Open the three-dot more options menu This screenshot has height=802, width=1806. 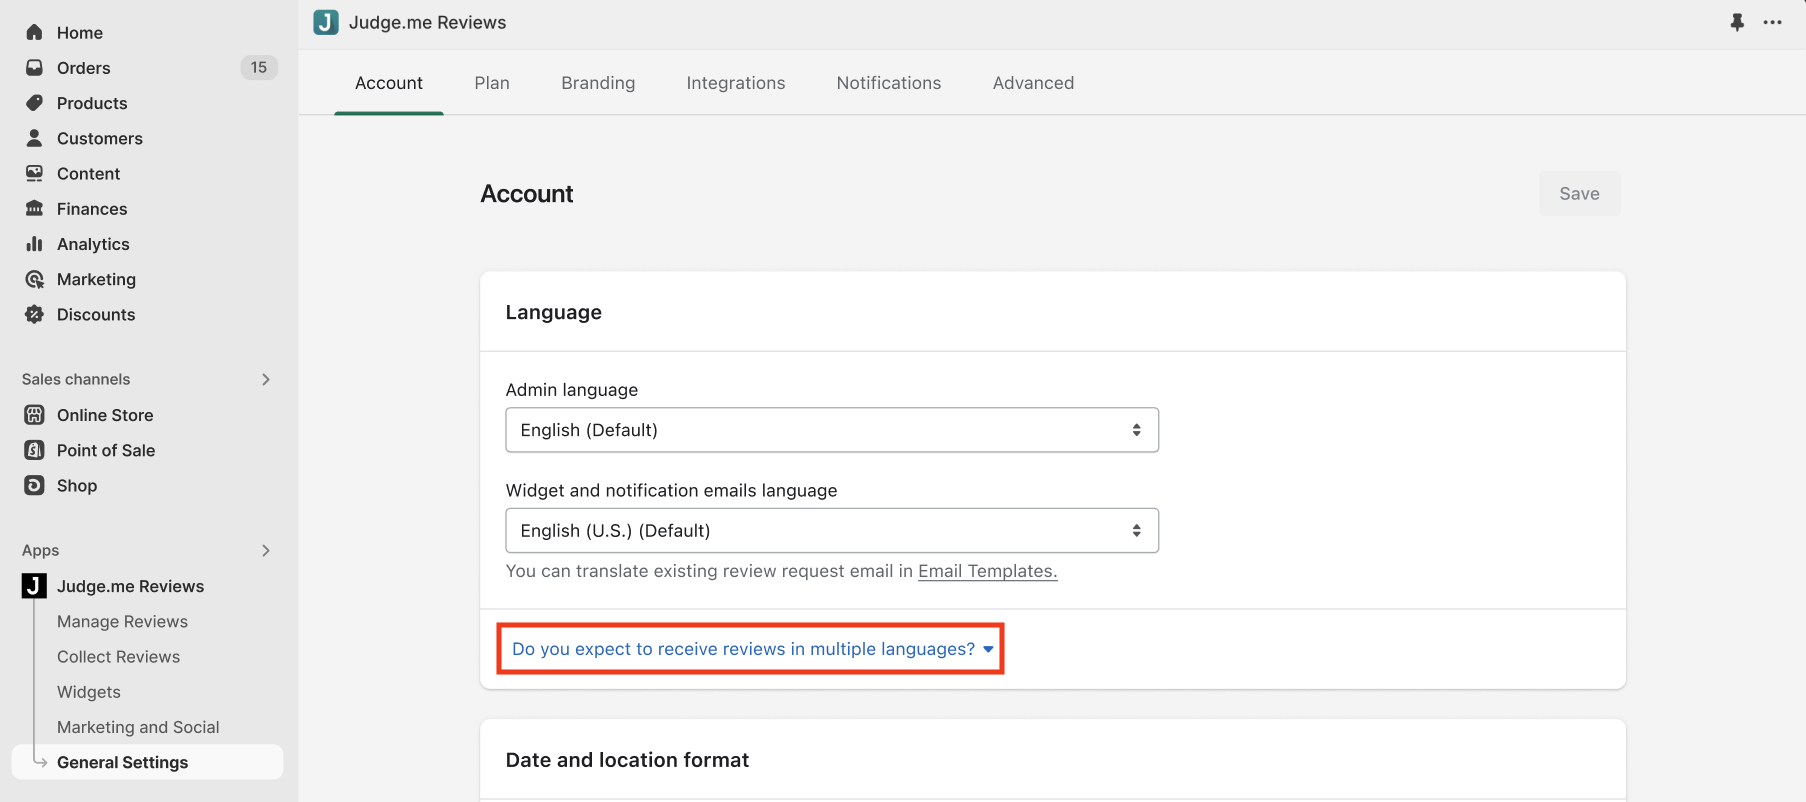[1772, 22]
